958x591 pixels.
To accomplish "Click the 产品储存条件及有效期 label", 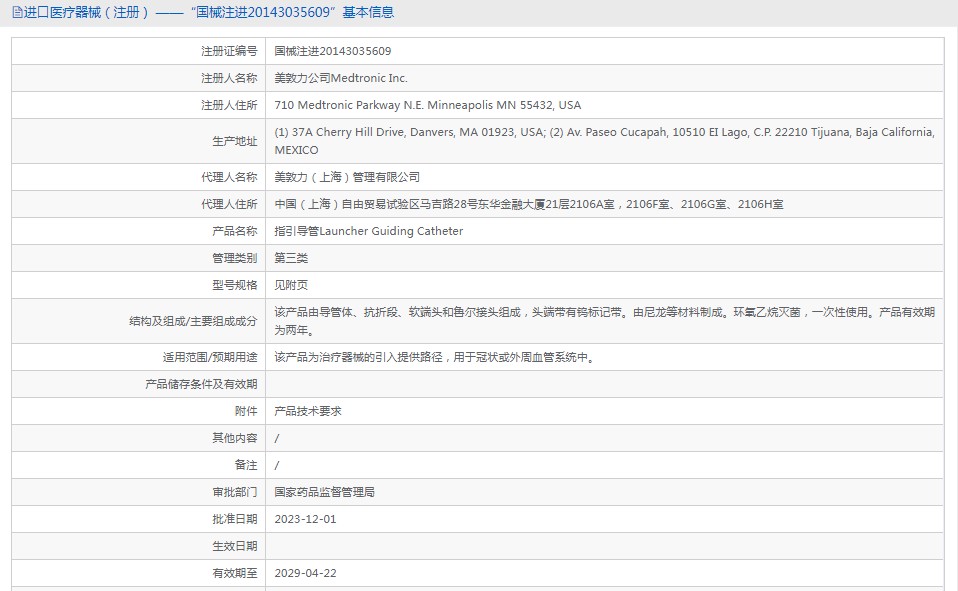I will (201, 384).
